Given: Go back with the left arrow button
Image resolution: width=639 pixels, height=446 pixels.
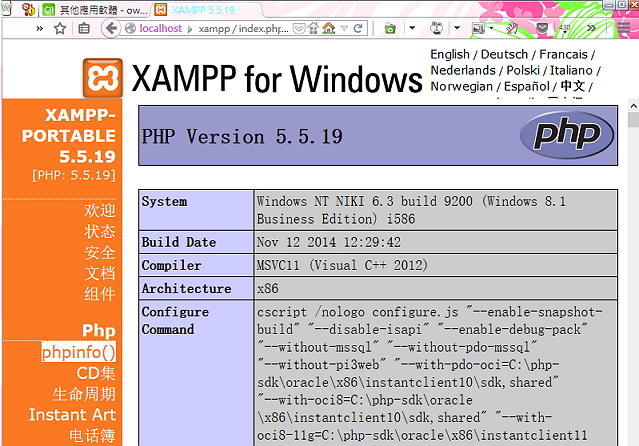Looking at the screenshot, I should point(111,28).
